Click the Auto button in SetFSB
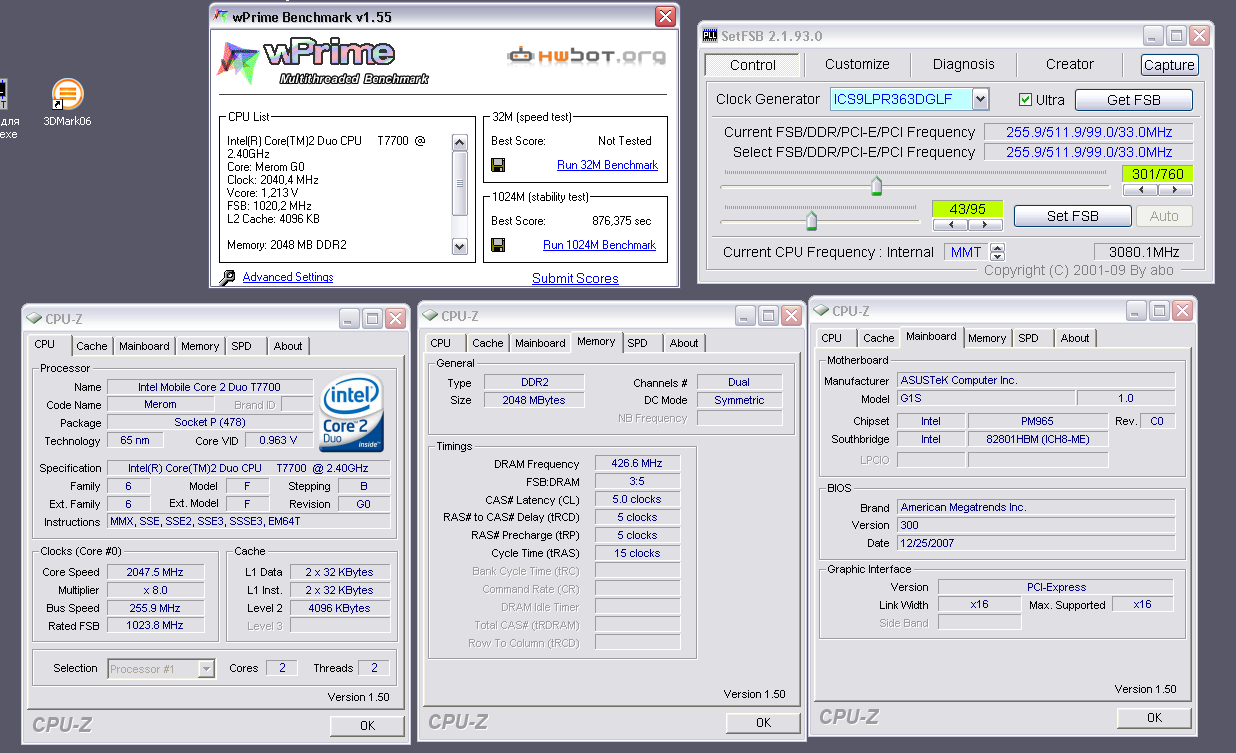The width and height of the screenshot is (1236, 753). 1164,216
